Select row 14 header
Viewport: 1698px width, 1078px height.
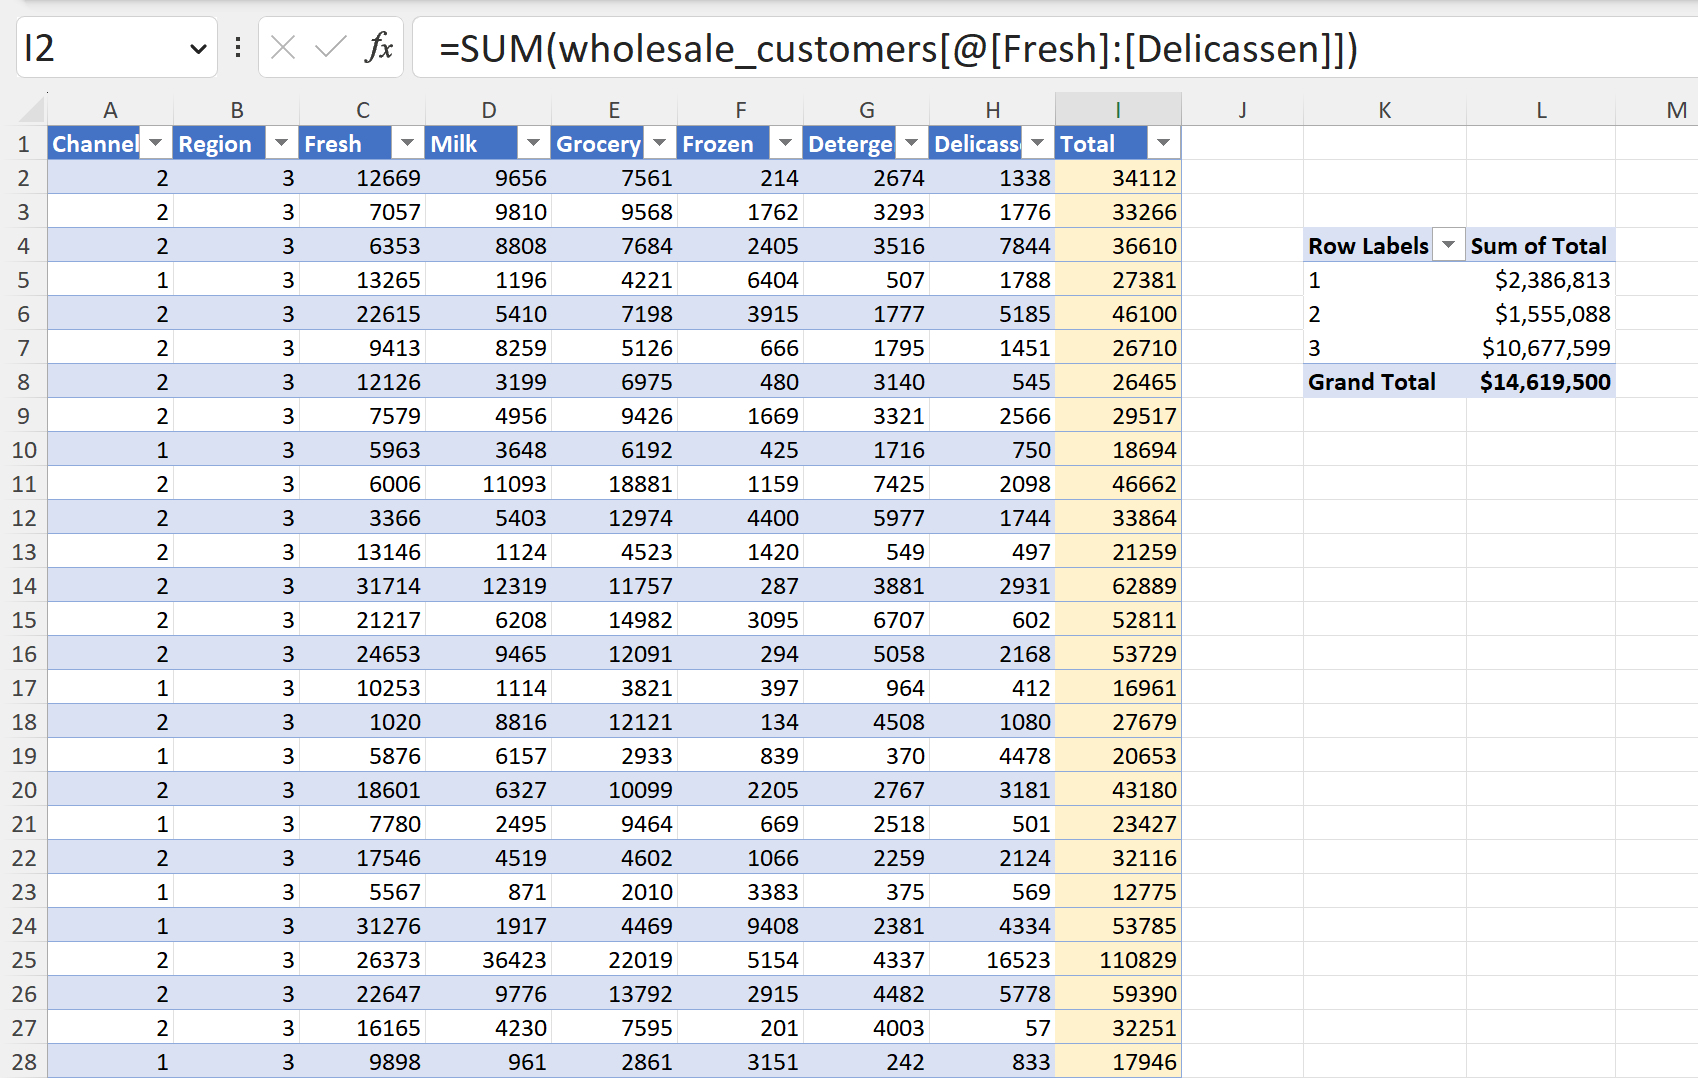tap(24, 586)
